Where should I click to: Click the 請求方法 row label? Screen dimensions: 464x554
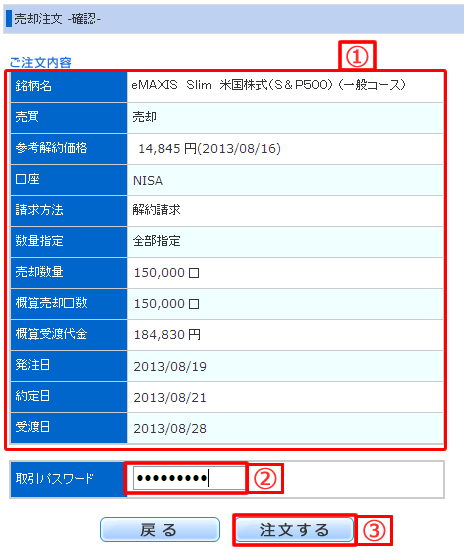(x=39, y=210)
